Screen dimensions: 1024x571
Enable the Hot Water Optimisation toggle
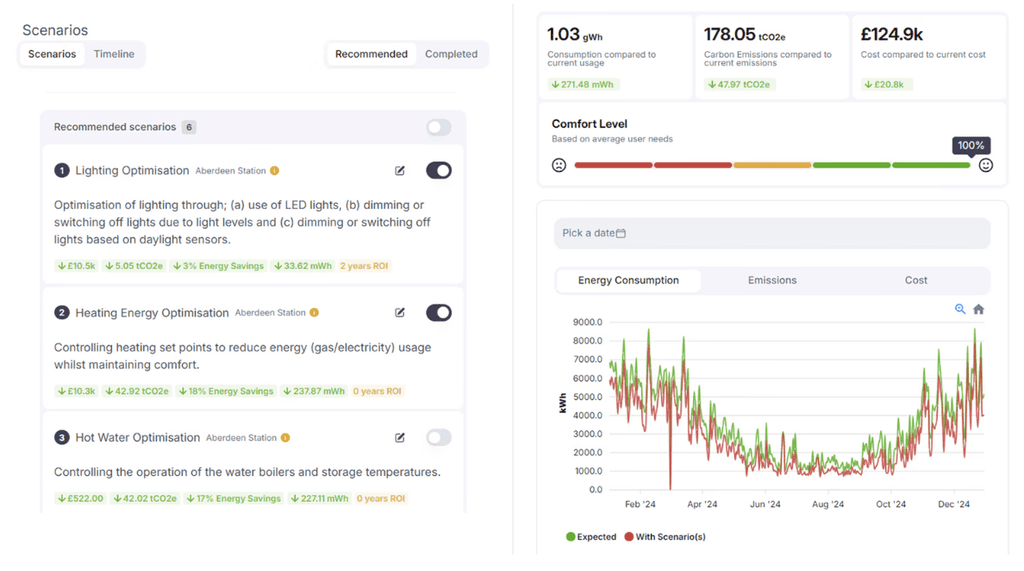(x=439, y=438)
